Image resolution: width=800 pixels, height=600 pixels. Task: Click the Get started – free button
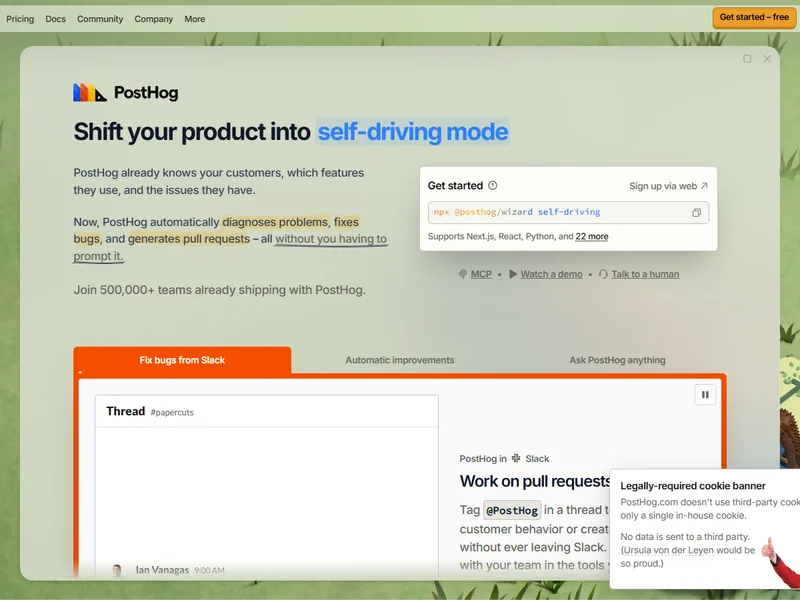click(754, 17)
